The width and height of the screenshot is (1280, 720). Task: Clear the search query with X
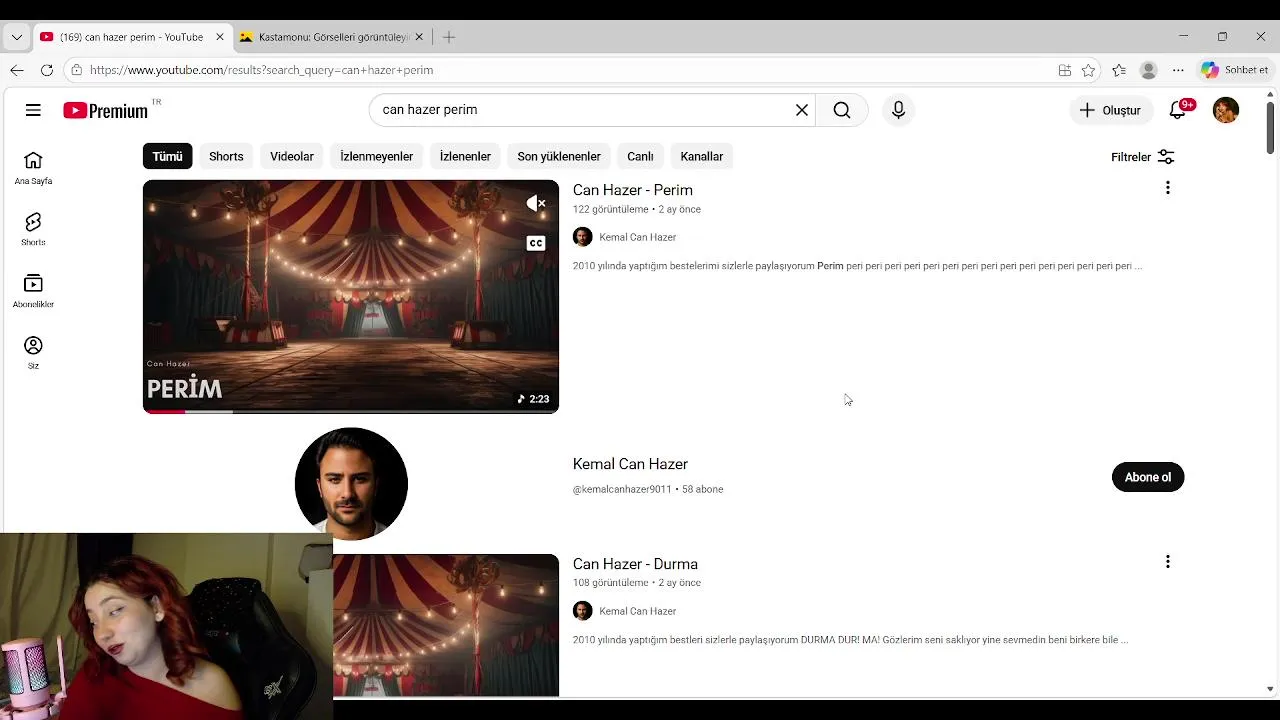pyautogui.click(x=801, y=110)
